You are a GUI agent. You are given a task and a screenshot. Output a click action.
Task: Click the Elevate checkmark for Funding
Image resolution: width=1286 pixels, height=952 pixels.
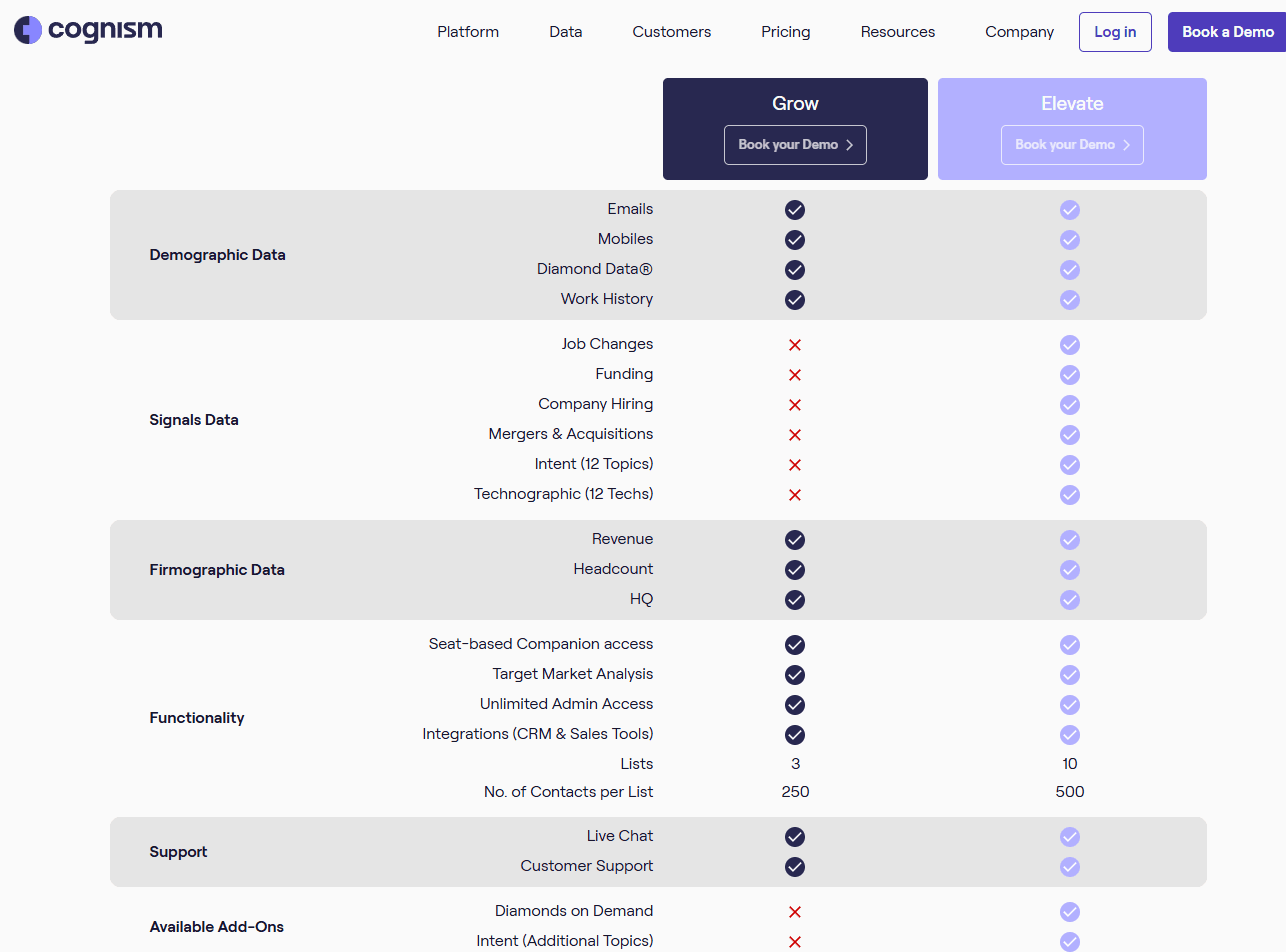tap(1070, 375)
